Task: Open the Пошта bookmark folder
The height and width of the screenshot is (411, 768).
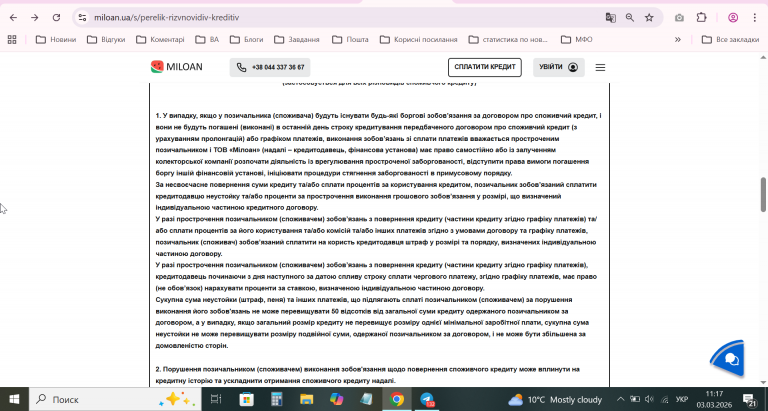Action: coord(350,40)
